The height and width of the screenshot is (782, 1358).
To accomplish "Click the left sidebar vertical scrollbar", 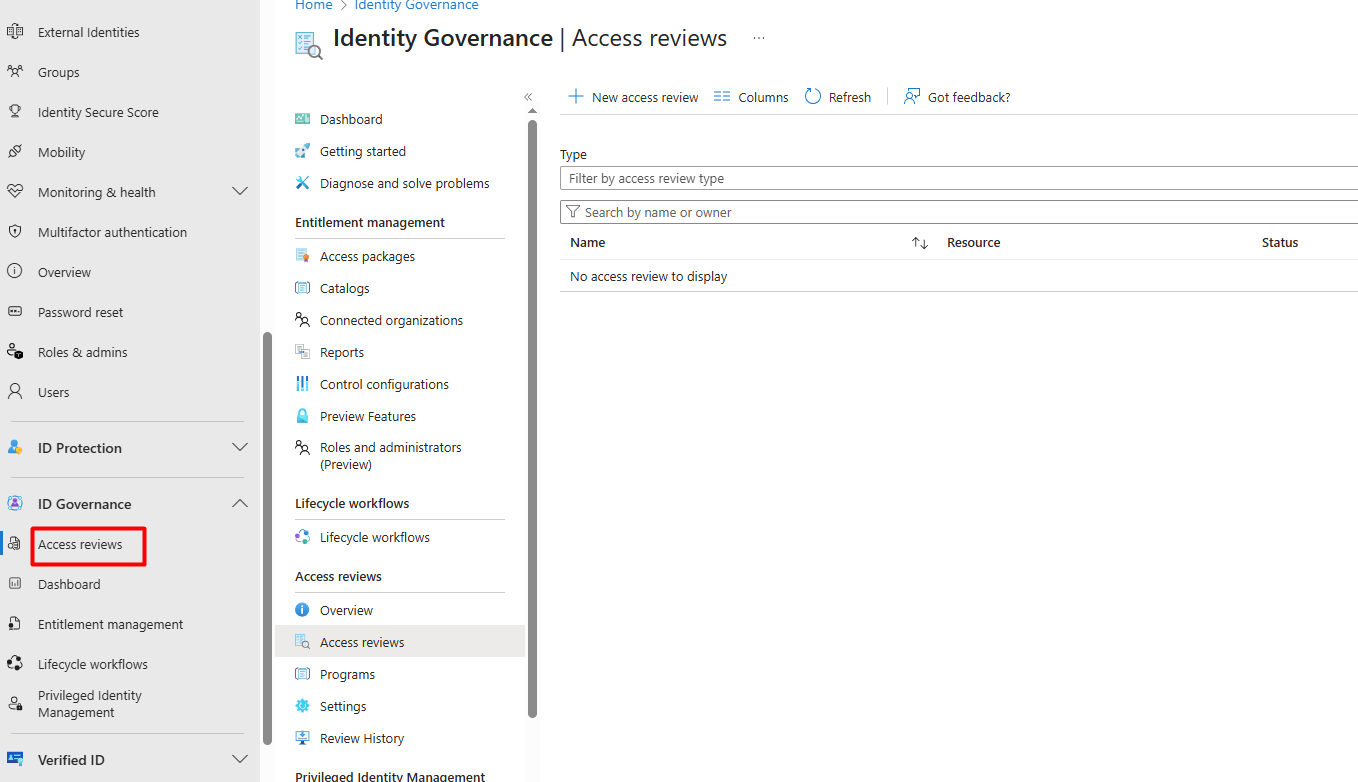I will [x=266, y=538].
